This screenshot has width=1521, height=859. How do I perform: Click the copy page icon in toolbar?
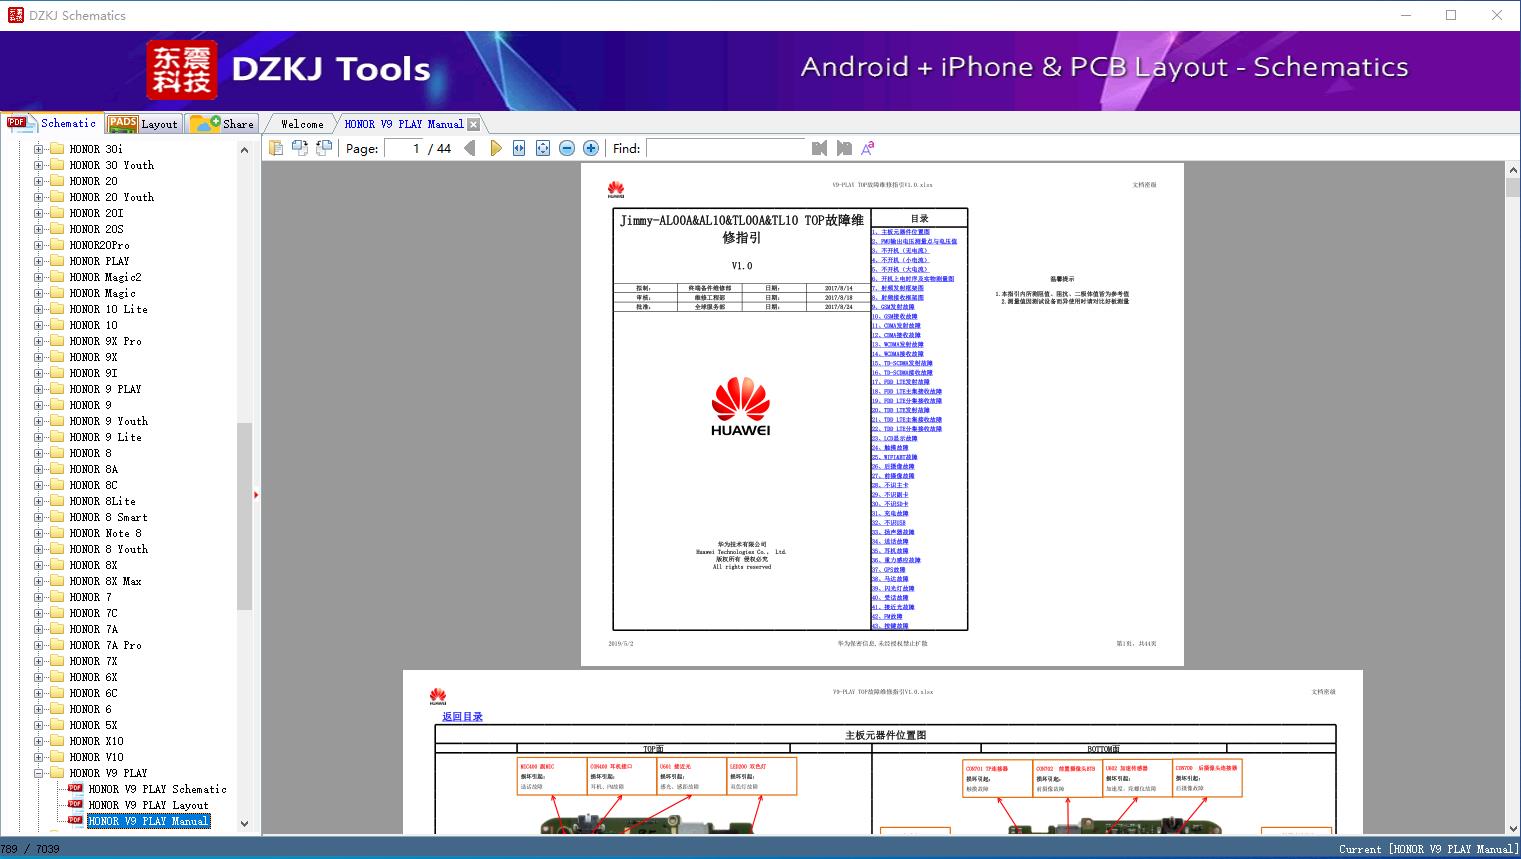point(276,148)
